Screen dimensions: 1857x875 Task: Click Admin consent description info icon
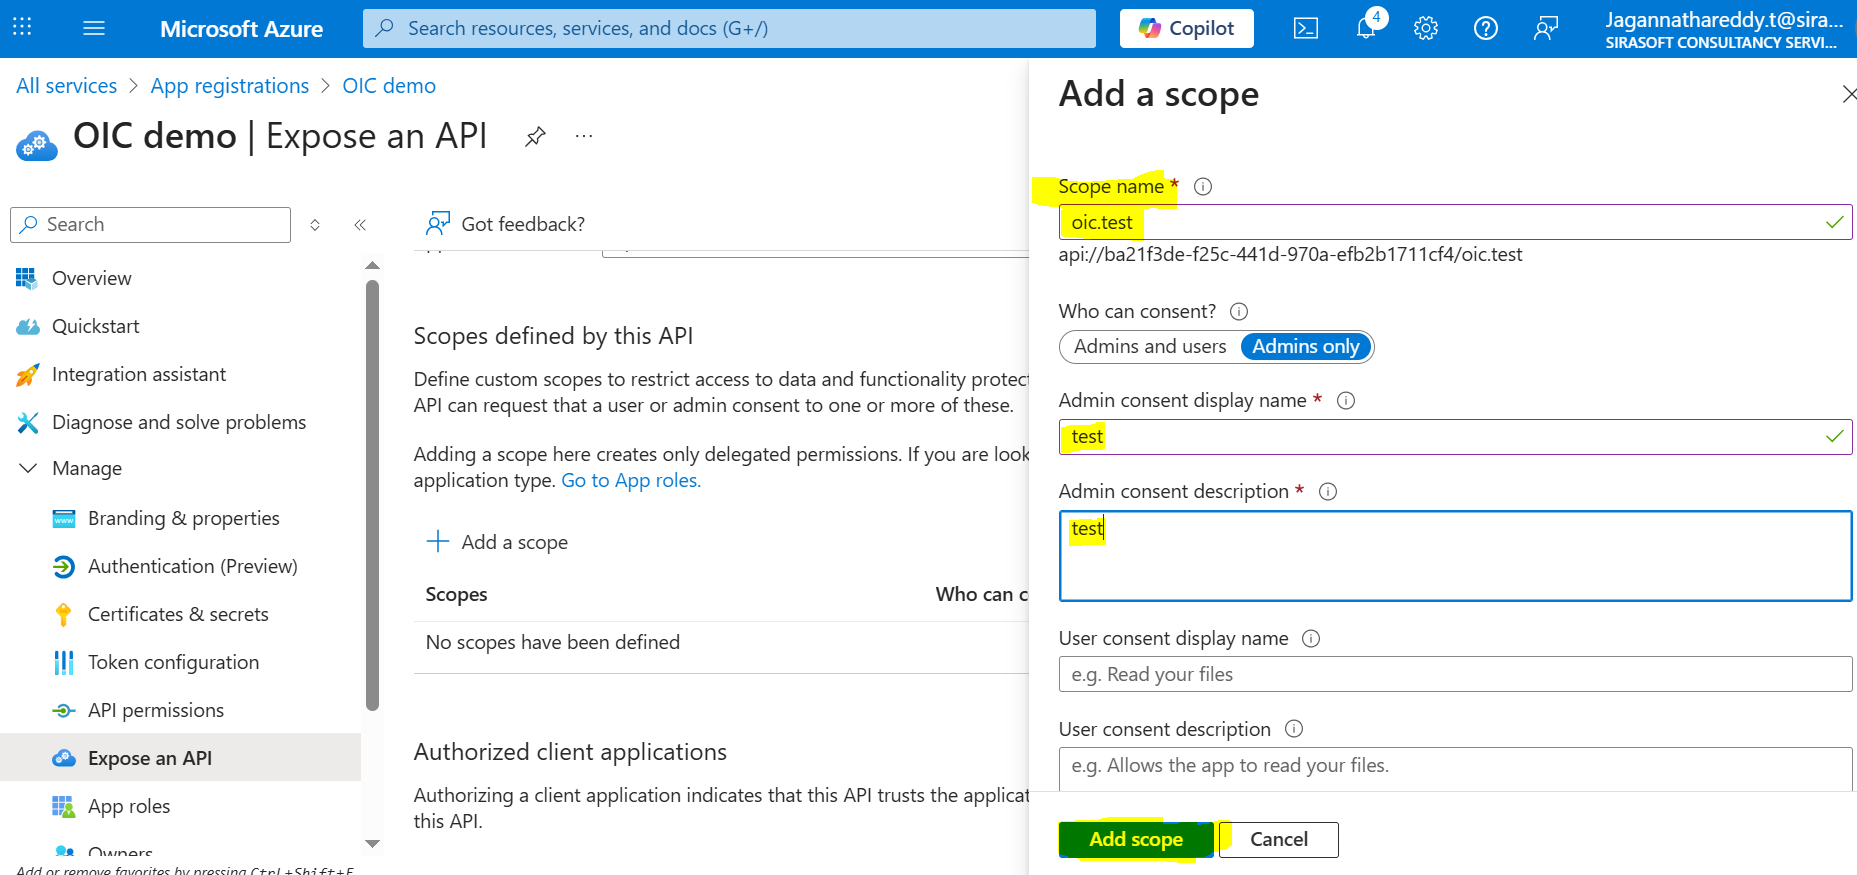tap(1328, 491)
